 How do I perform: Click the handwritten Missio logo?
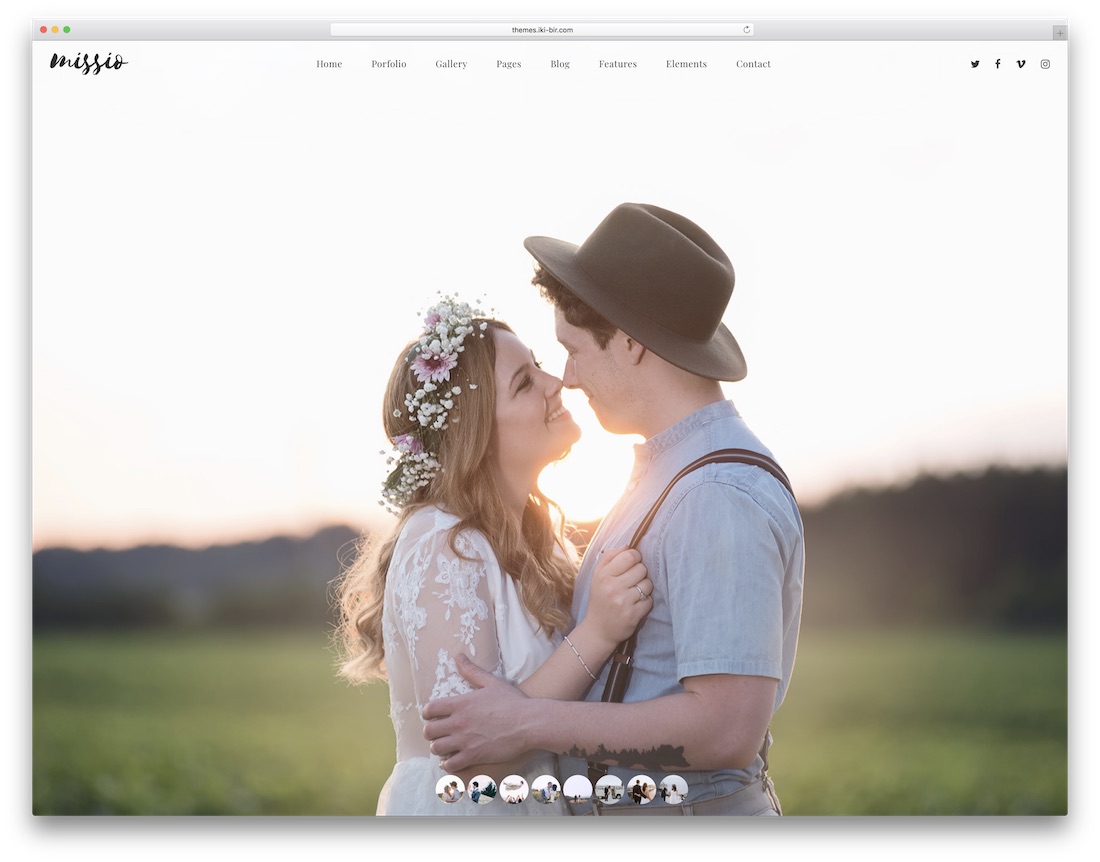tap(88, 62)
